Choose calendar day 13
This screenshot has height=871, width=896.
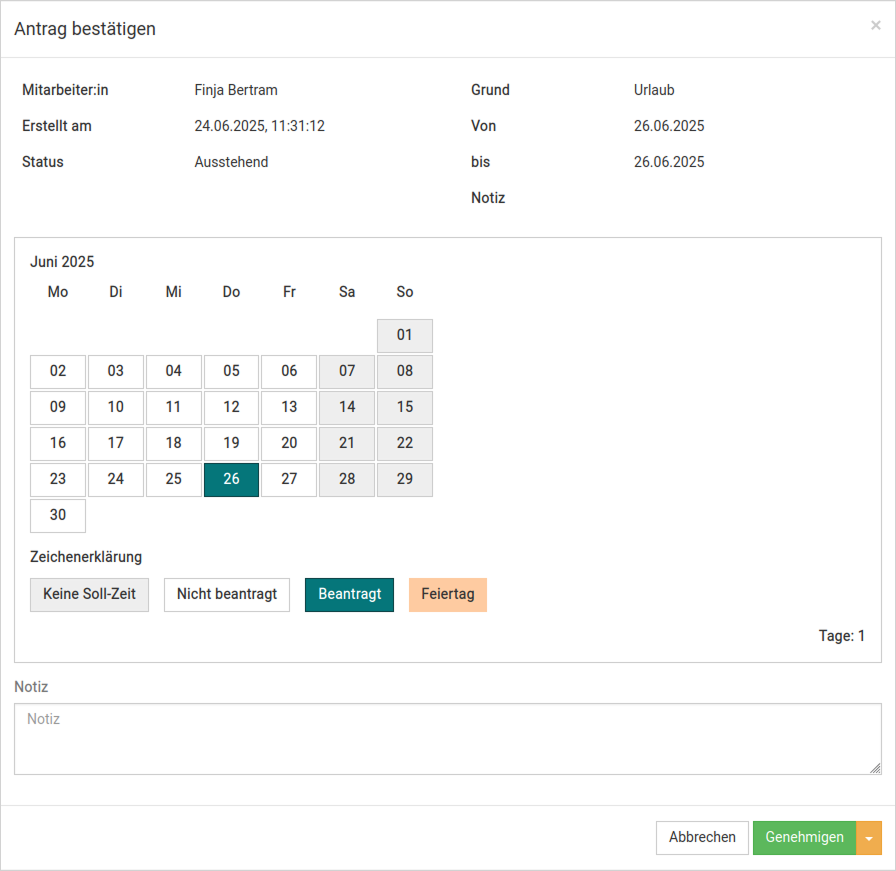point(289,408)
